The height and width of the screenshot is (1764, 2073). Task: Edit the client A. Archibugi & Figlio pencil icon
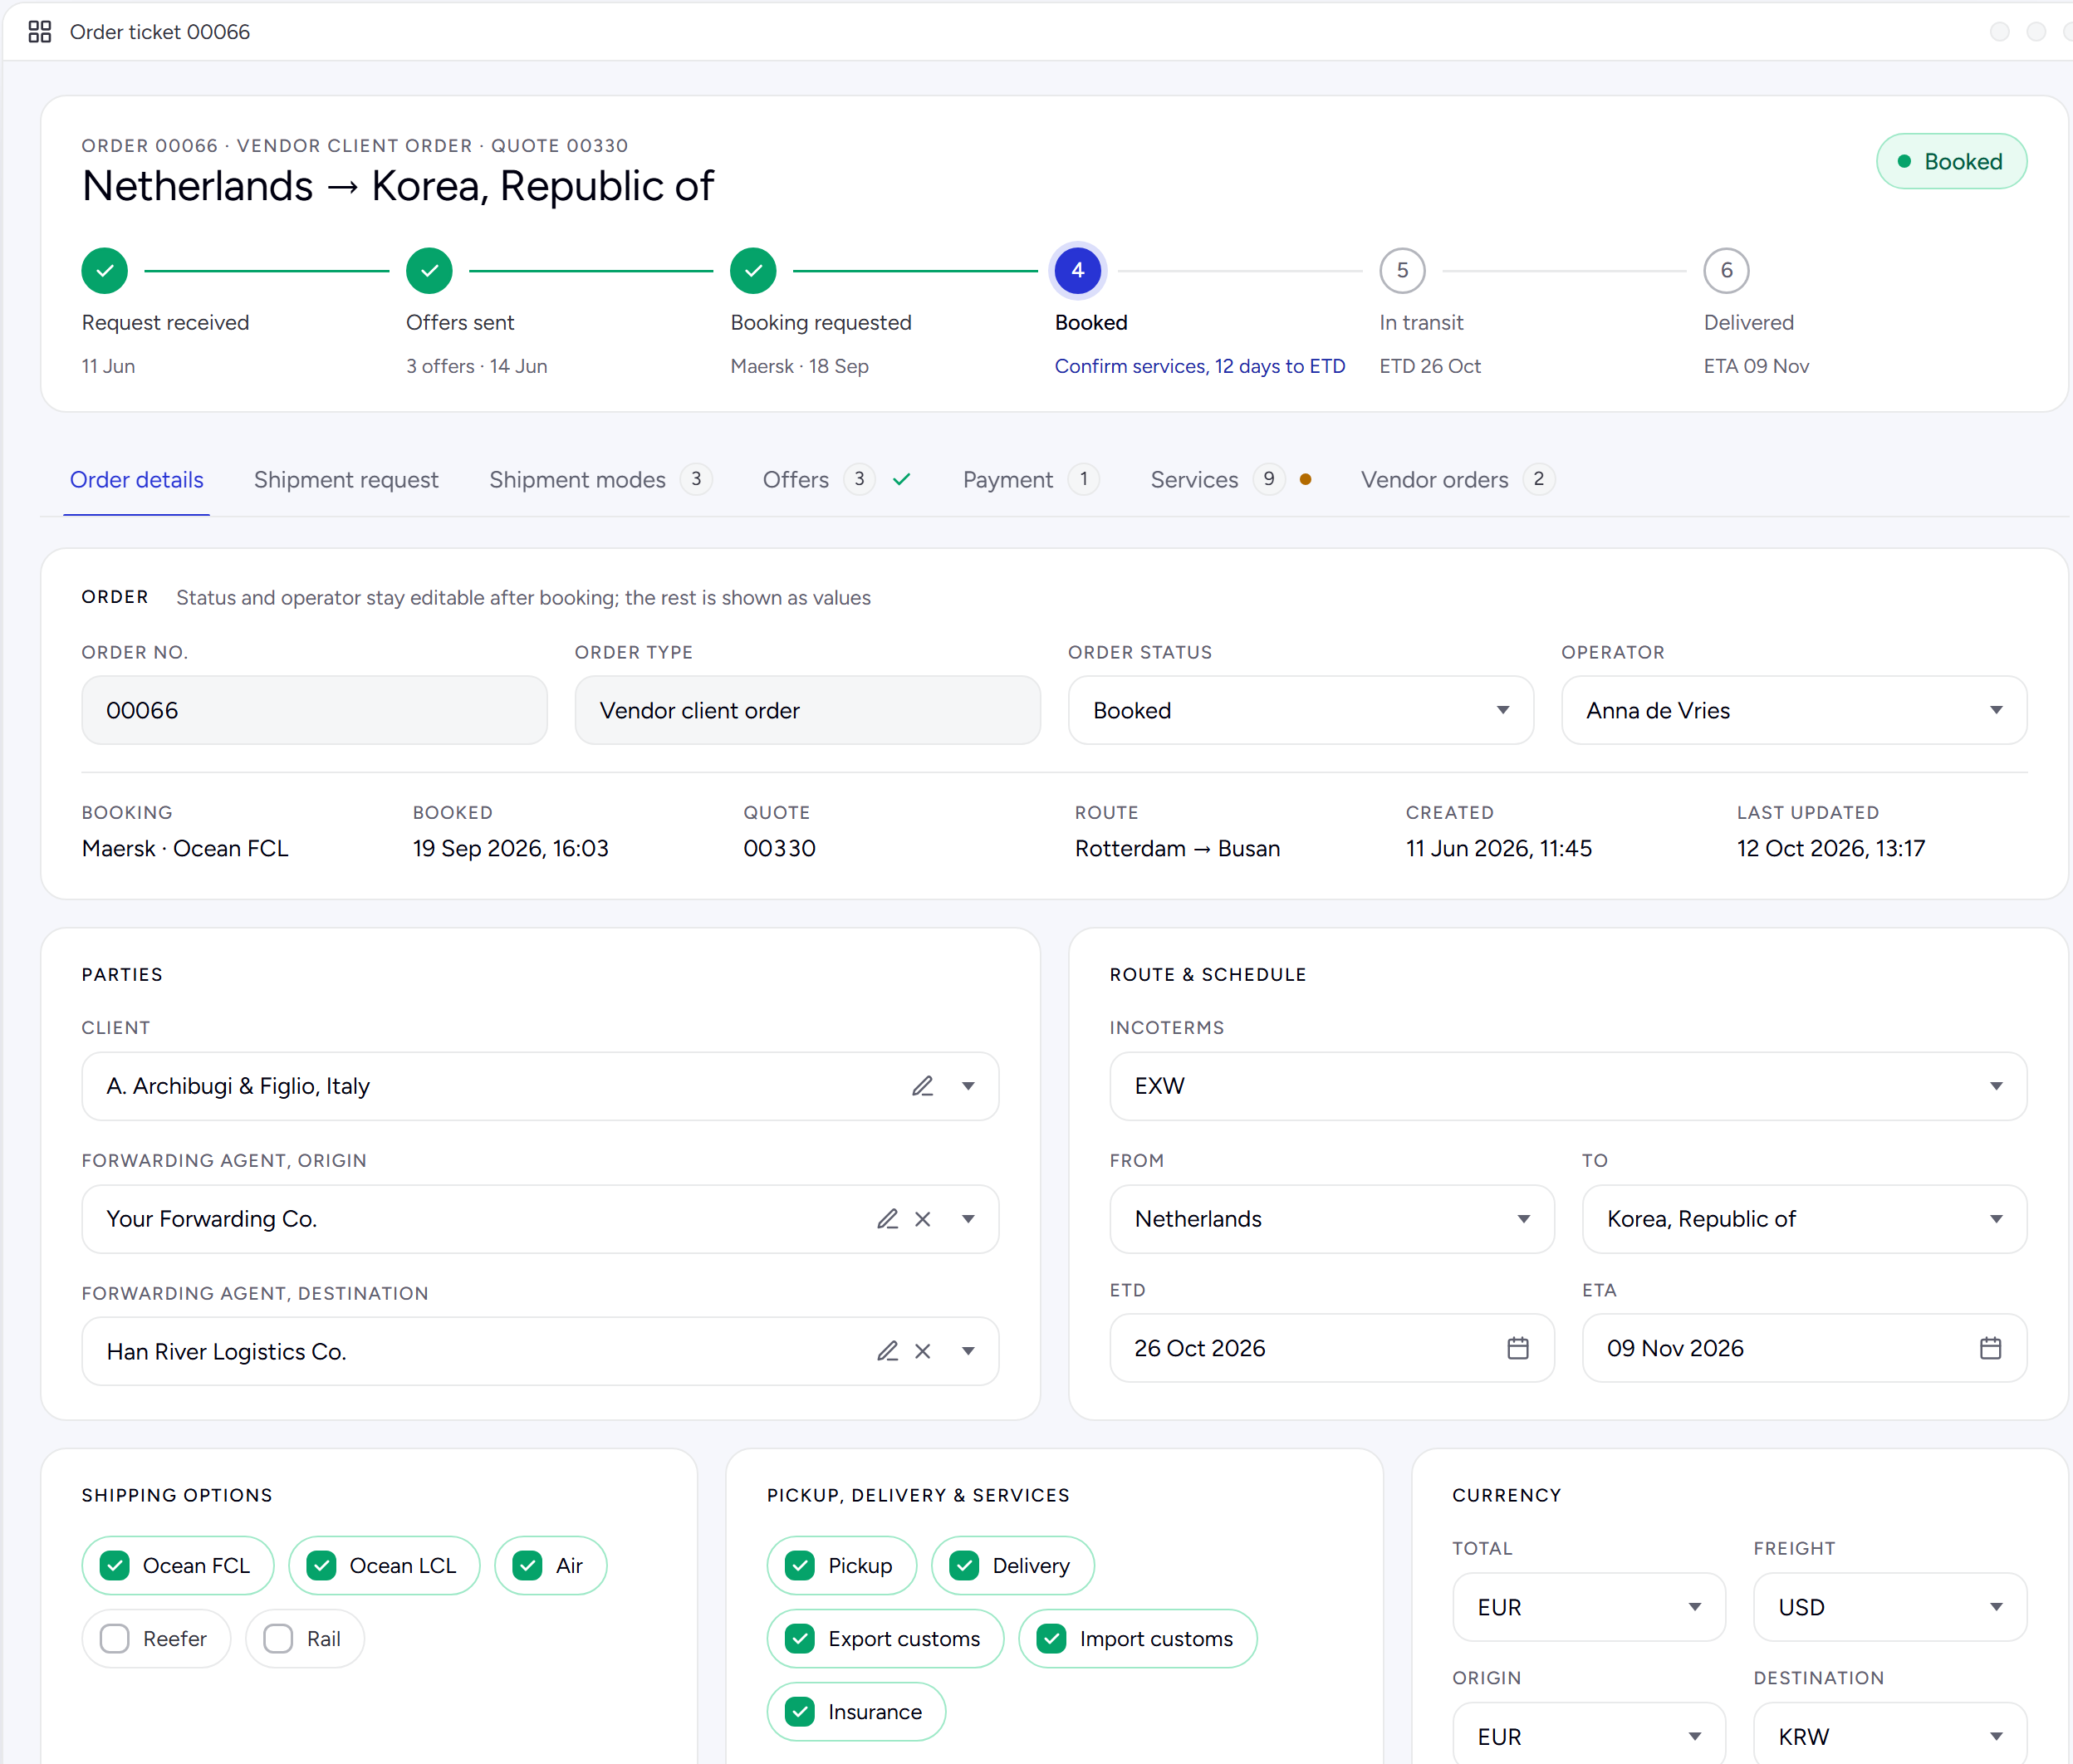click(x=922, y=1086)
